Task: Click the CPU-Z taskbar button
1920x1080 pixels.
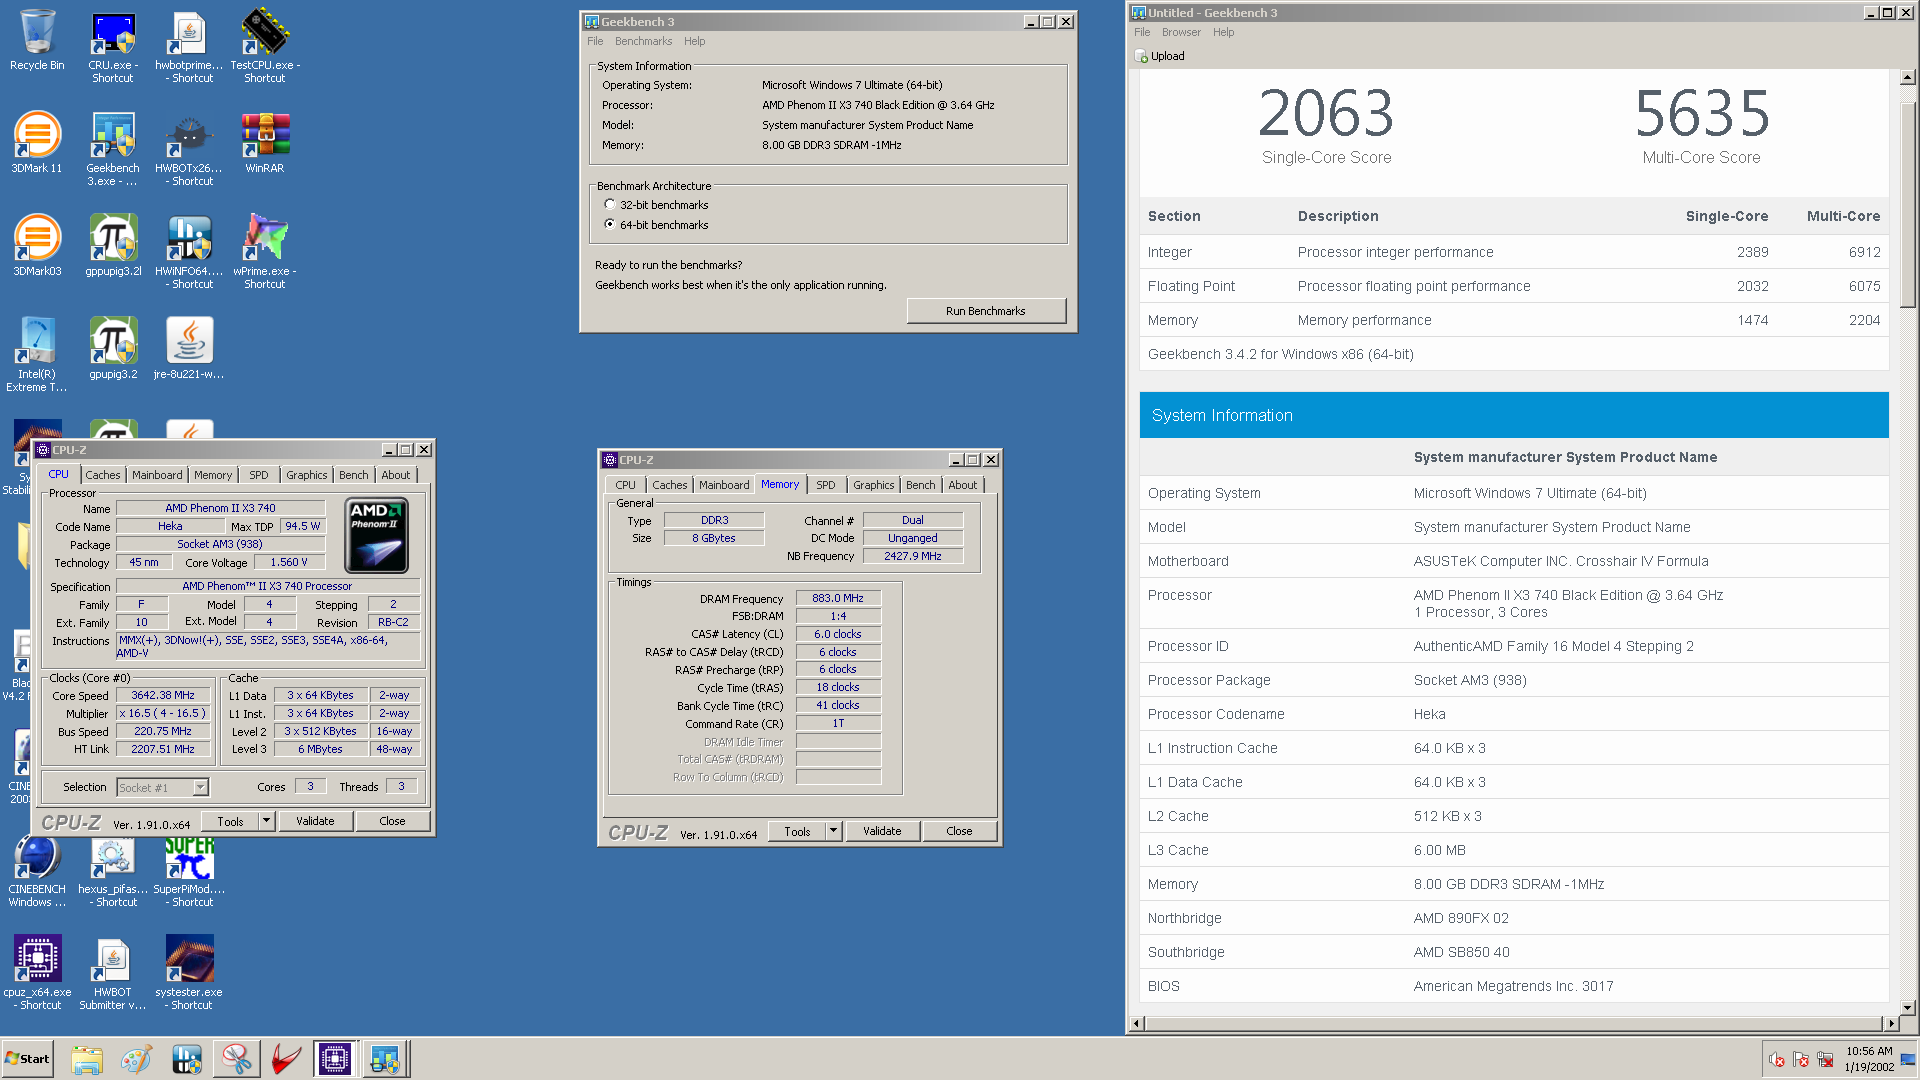Action: [x=334, y=1059]
